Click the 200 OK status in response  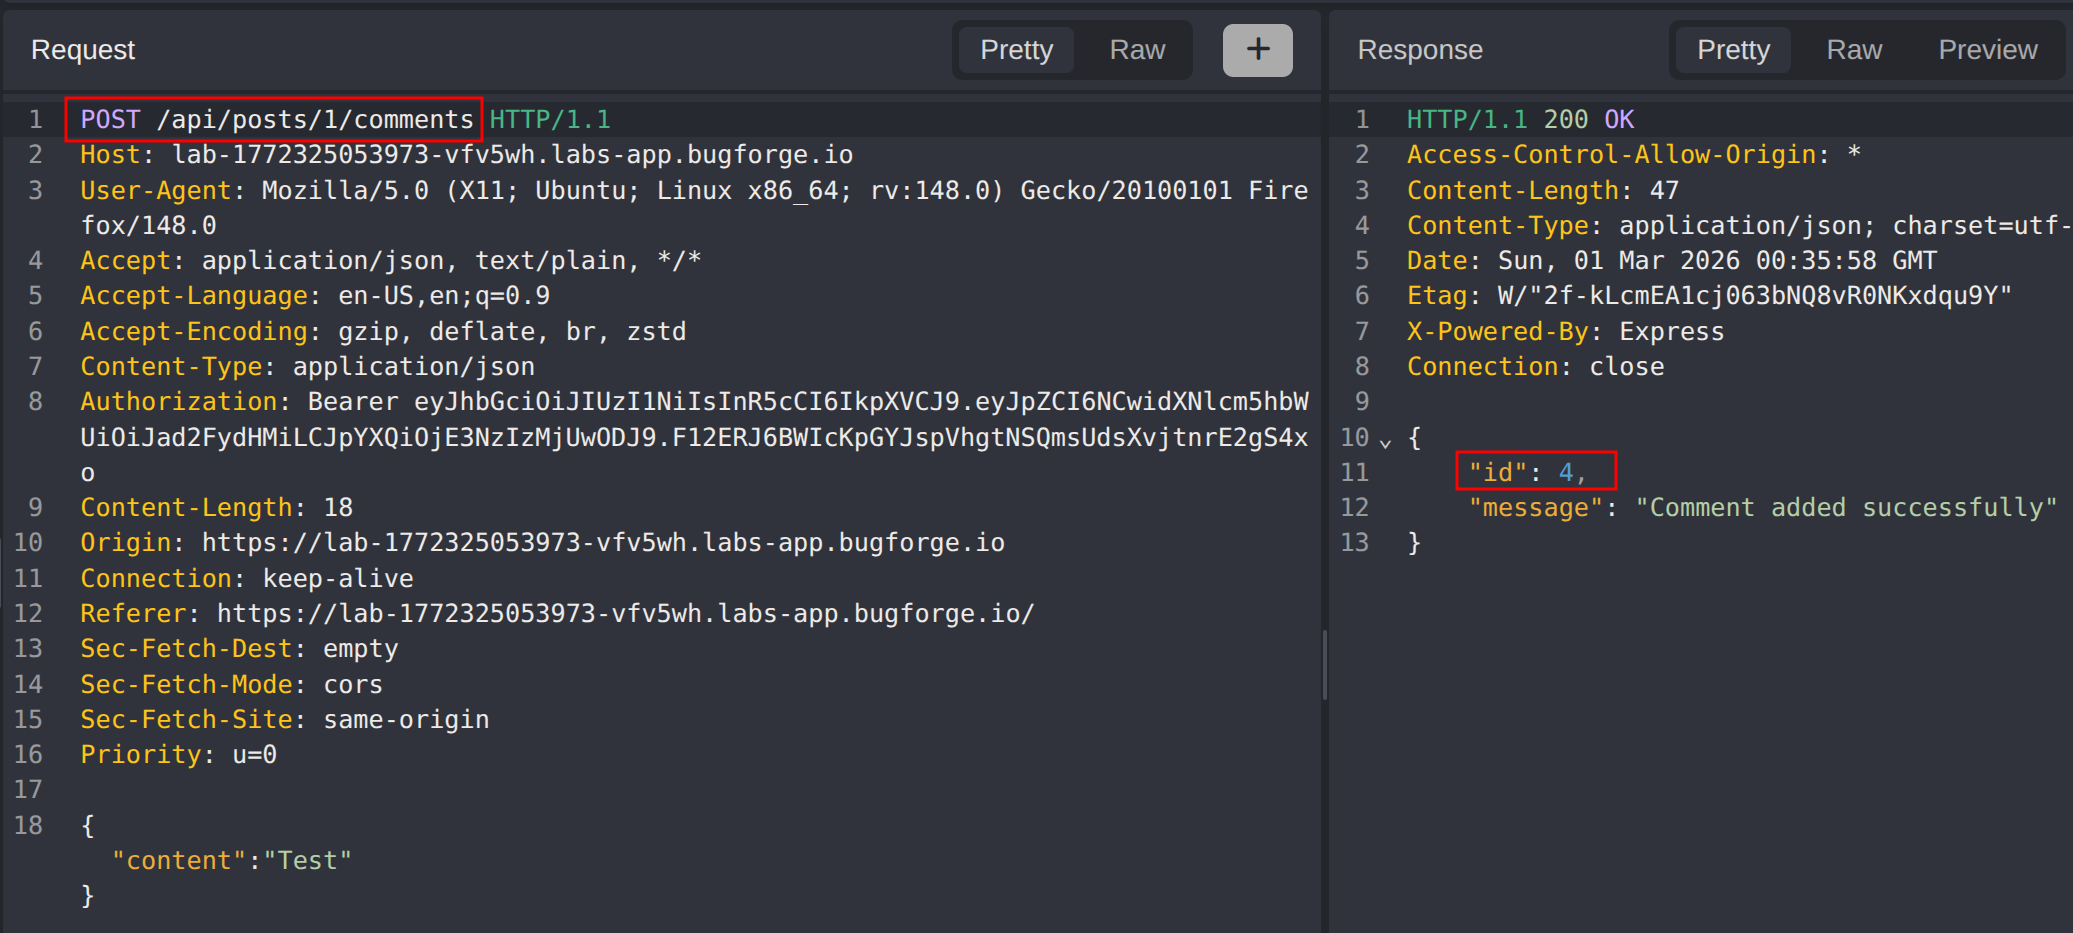click(1588, 120)
